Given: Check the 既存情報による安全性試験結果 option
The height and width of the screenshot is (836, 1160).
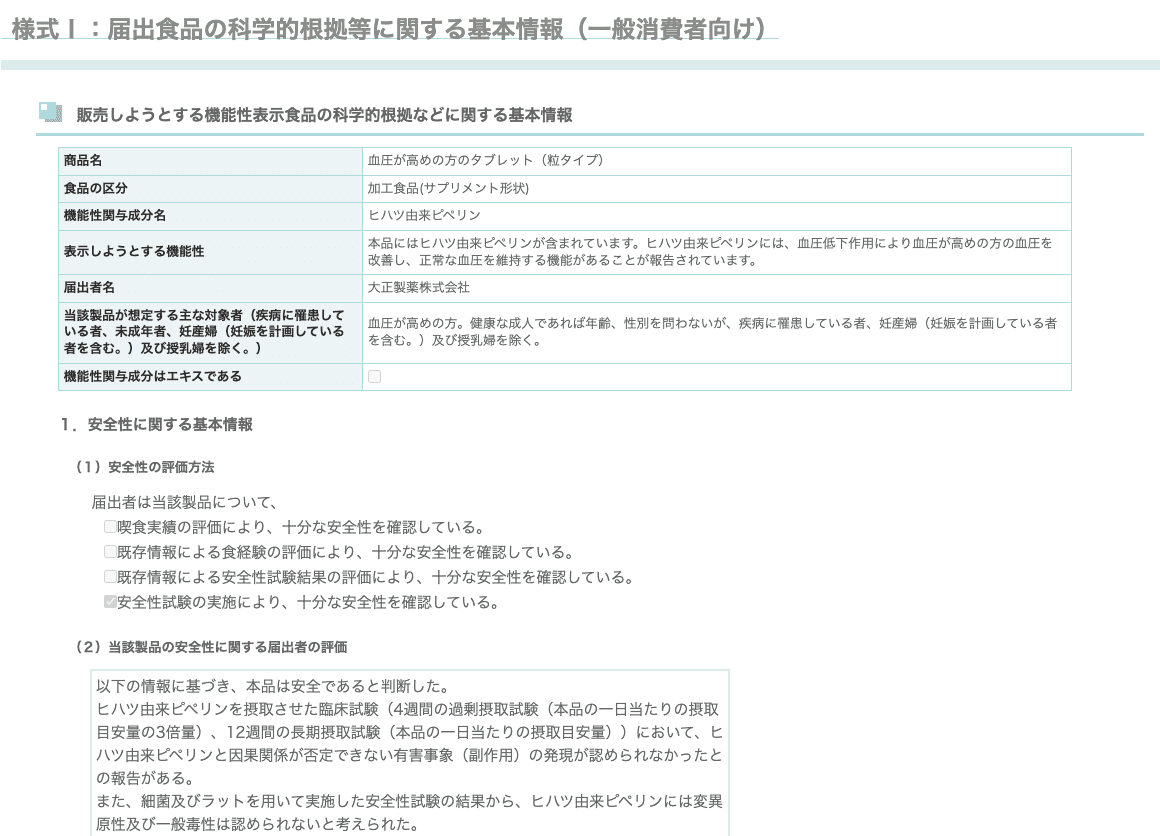Looking at the screenshot, I should 110,577.
